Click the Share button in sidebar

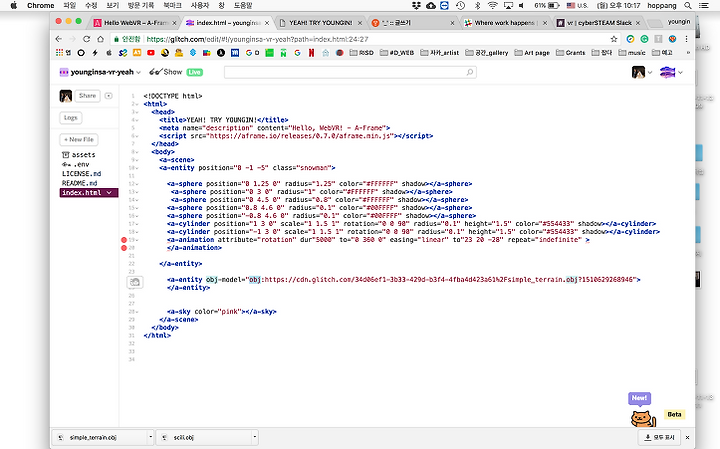click(x=87, y=95)
